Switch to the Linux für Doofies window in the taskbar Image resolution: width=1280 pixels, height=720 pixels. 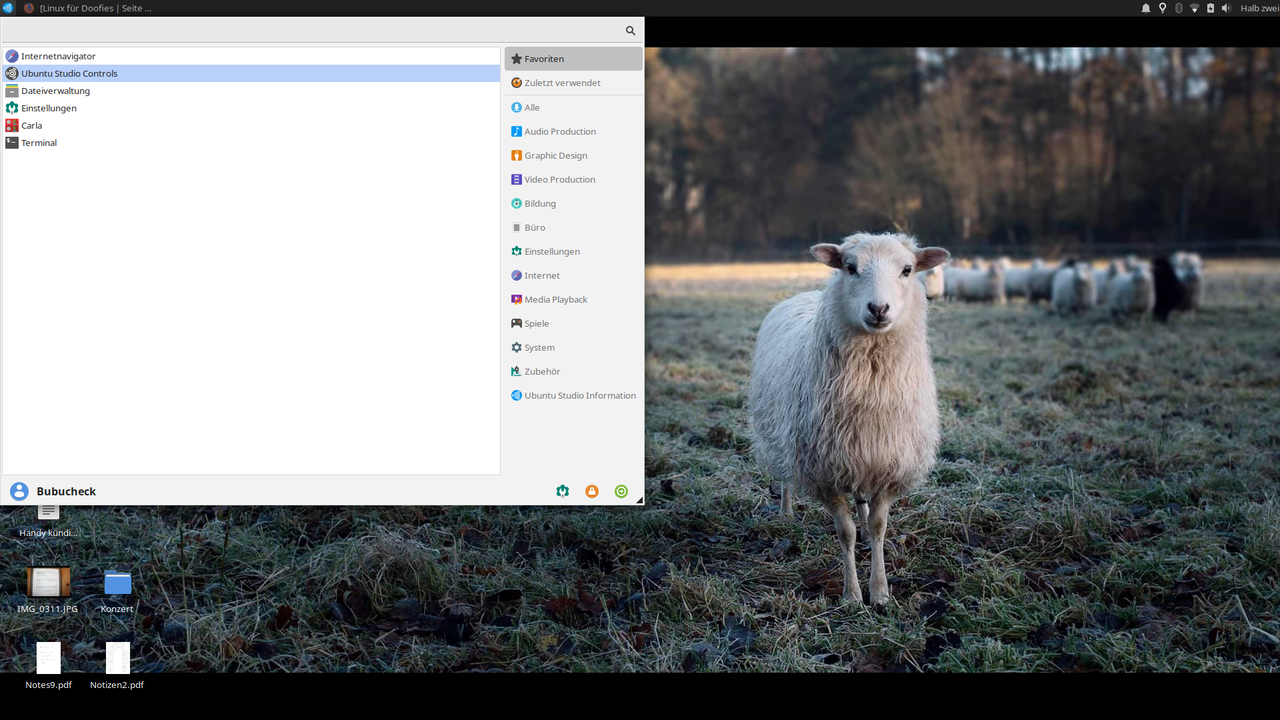[87, 8]
